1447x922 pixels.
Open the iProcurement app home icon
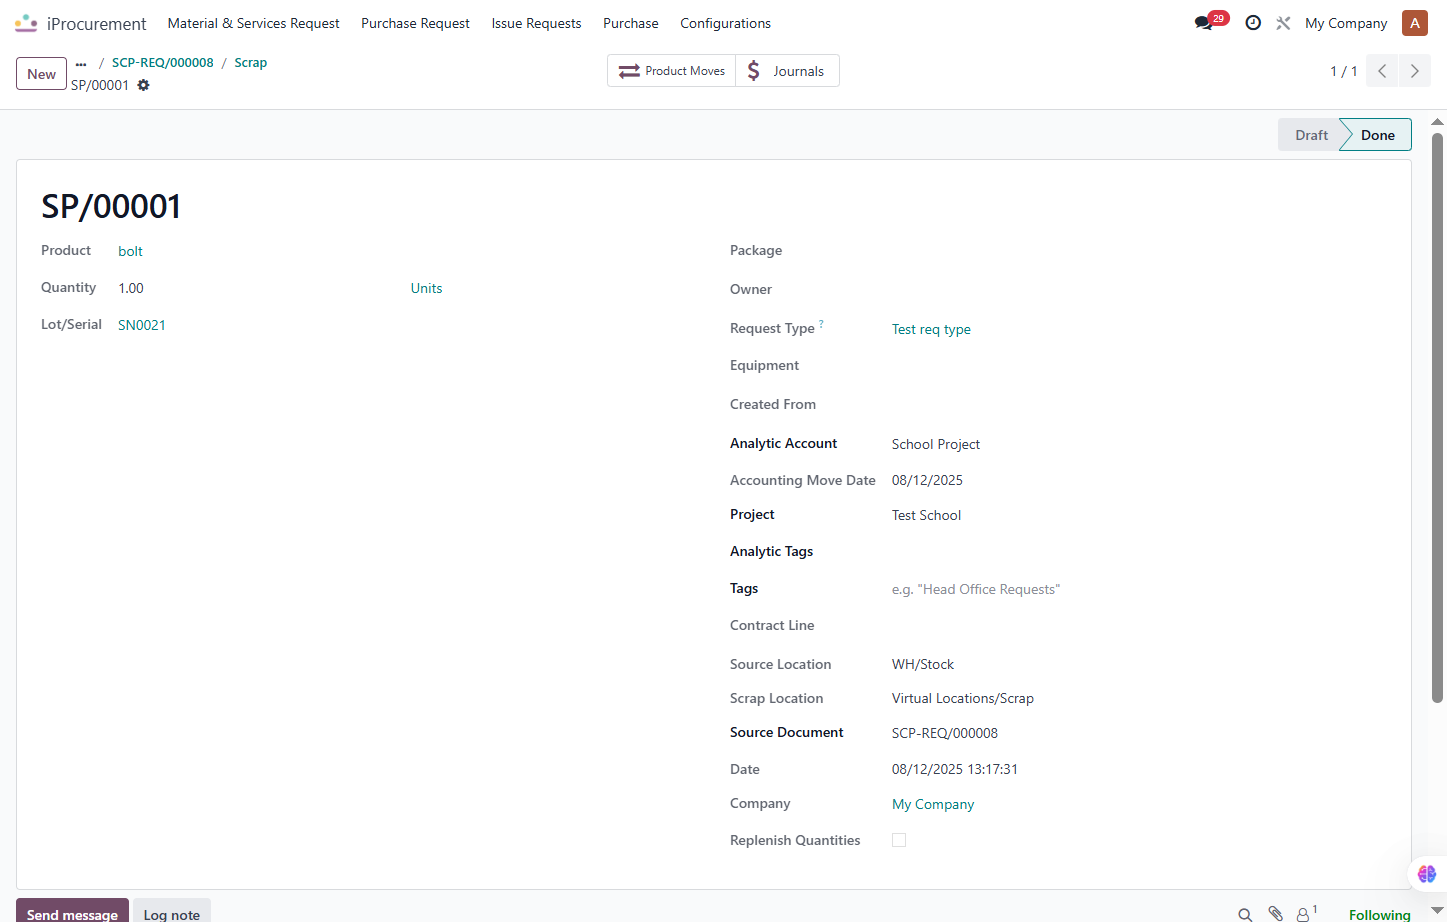26,23
